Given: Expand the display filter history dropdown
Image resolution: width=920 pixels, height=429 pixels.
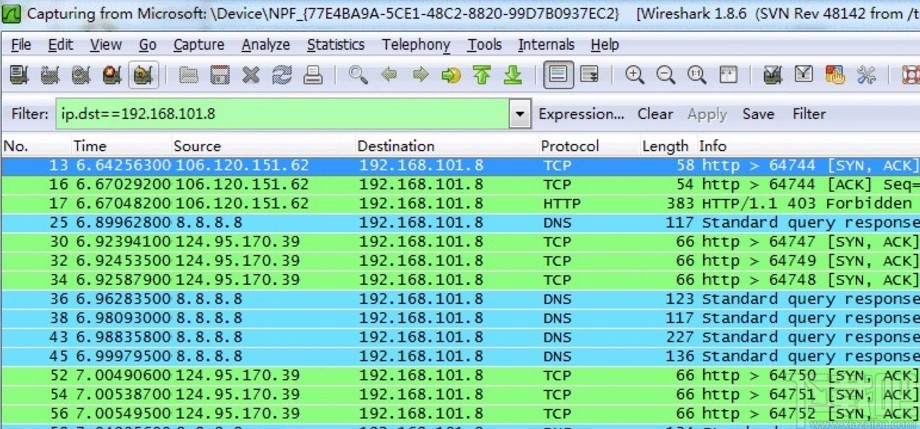Looking at the screenshot, I should (x=520, y=114).
